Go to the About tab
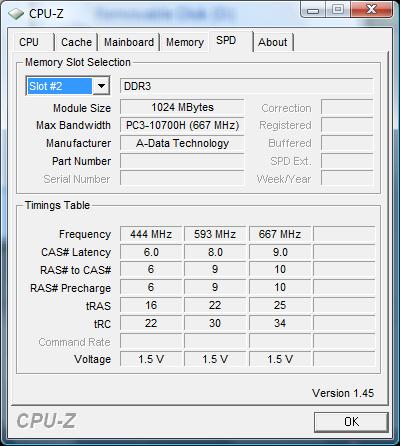Image resolution: width=400 pixels, height=446 pixels. [273, 42]
